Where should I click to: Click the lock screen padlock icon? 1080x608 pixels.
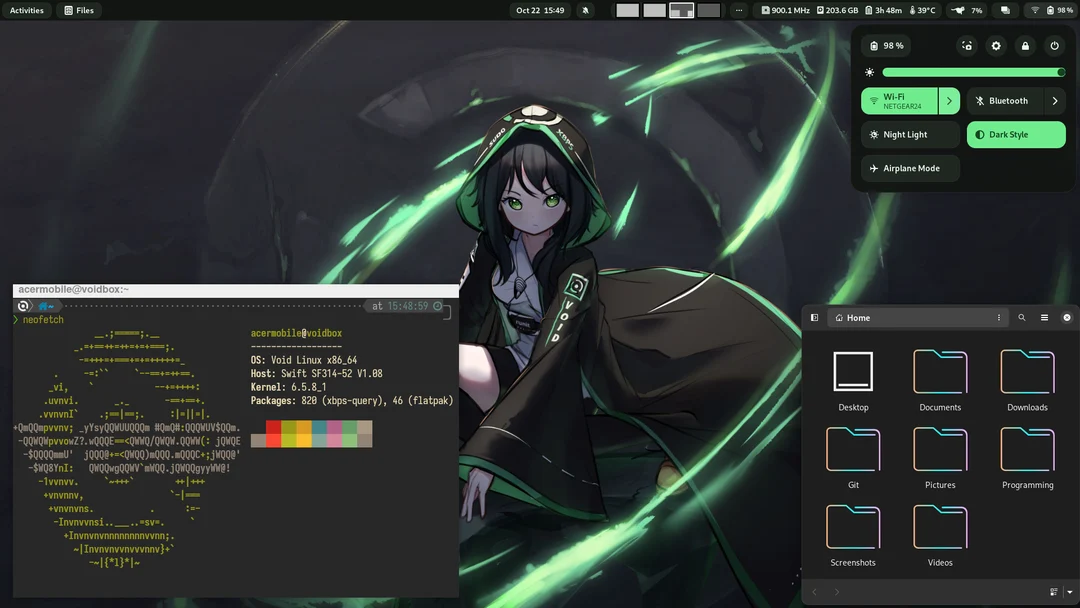point(1025,45)
